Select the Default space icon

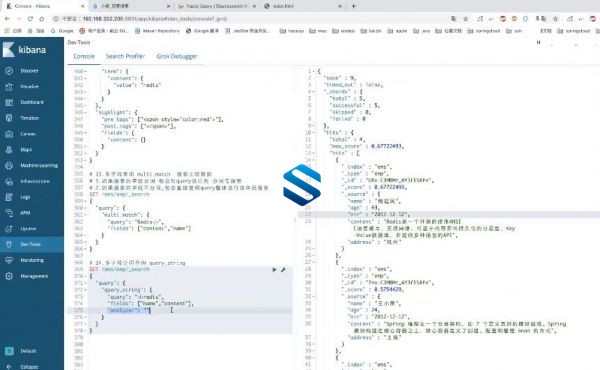[9, 350]
